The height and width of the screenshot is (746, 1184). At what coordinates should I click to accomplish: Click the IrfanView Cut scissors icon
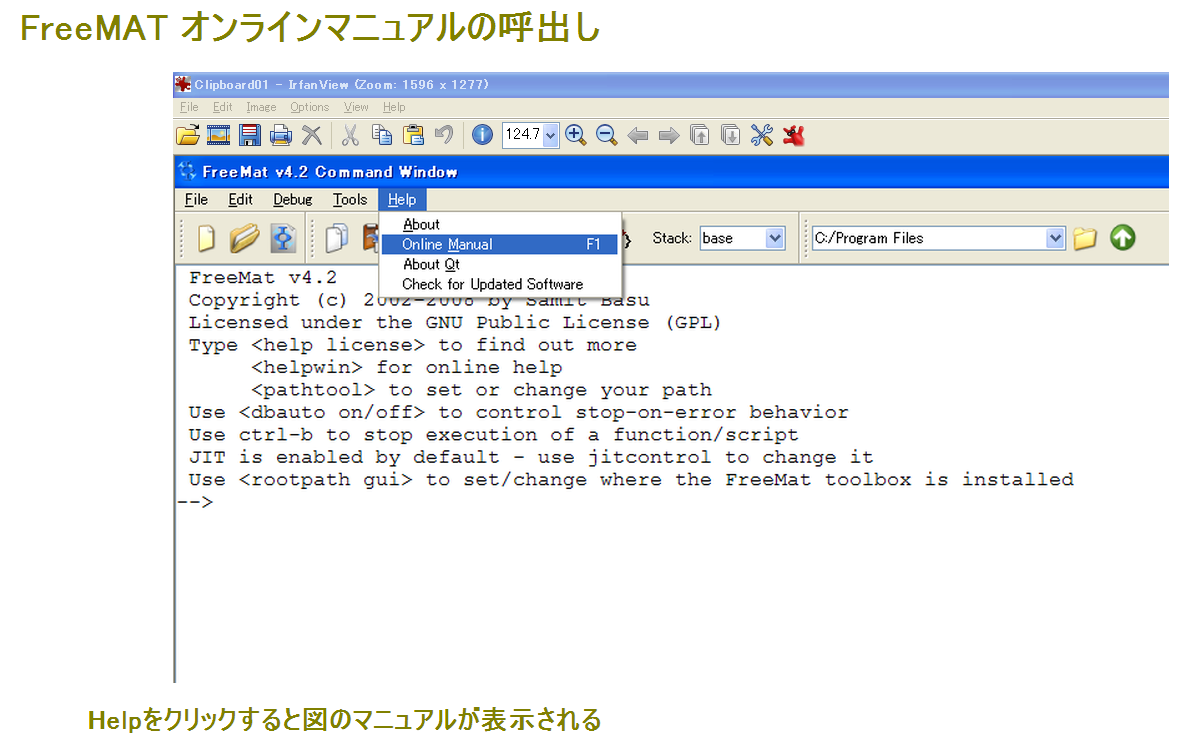(350, 135)
